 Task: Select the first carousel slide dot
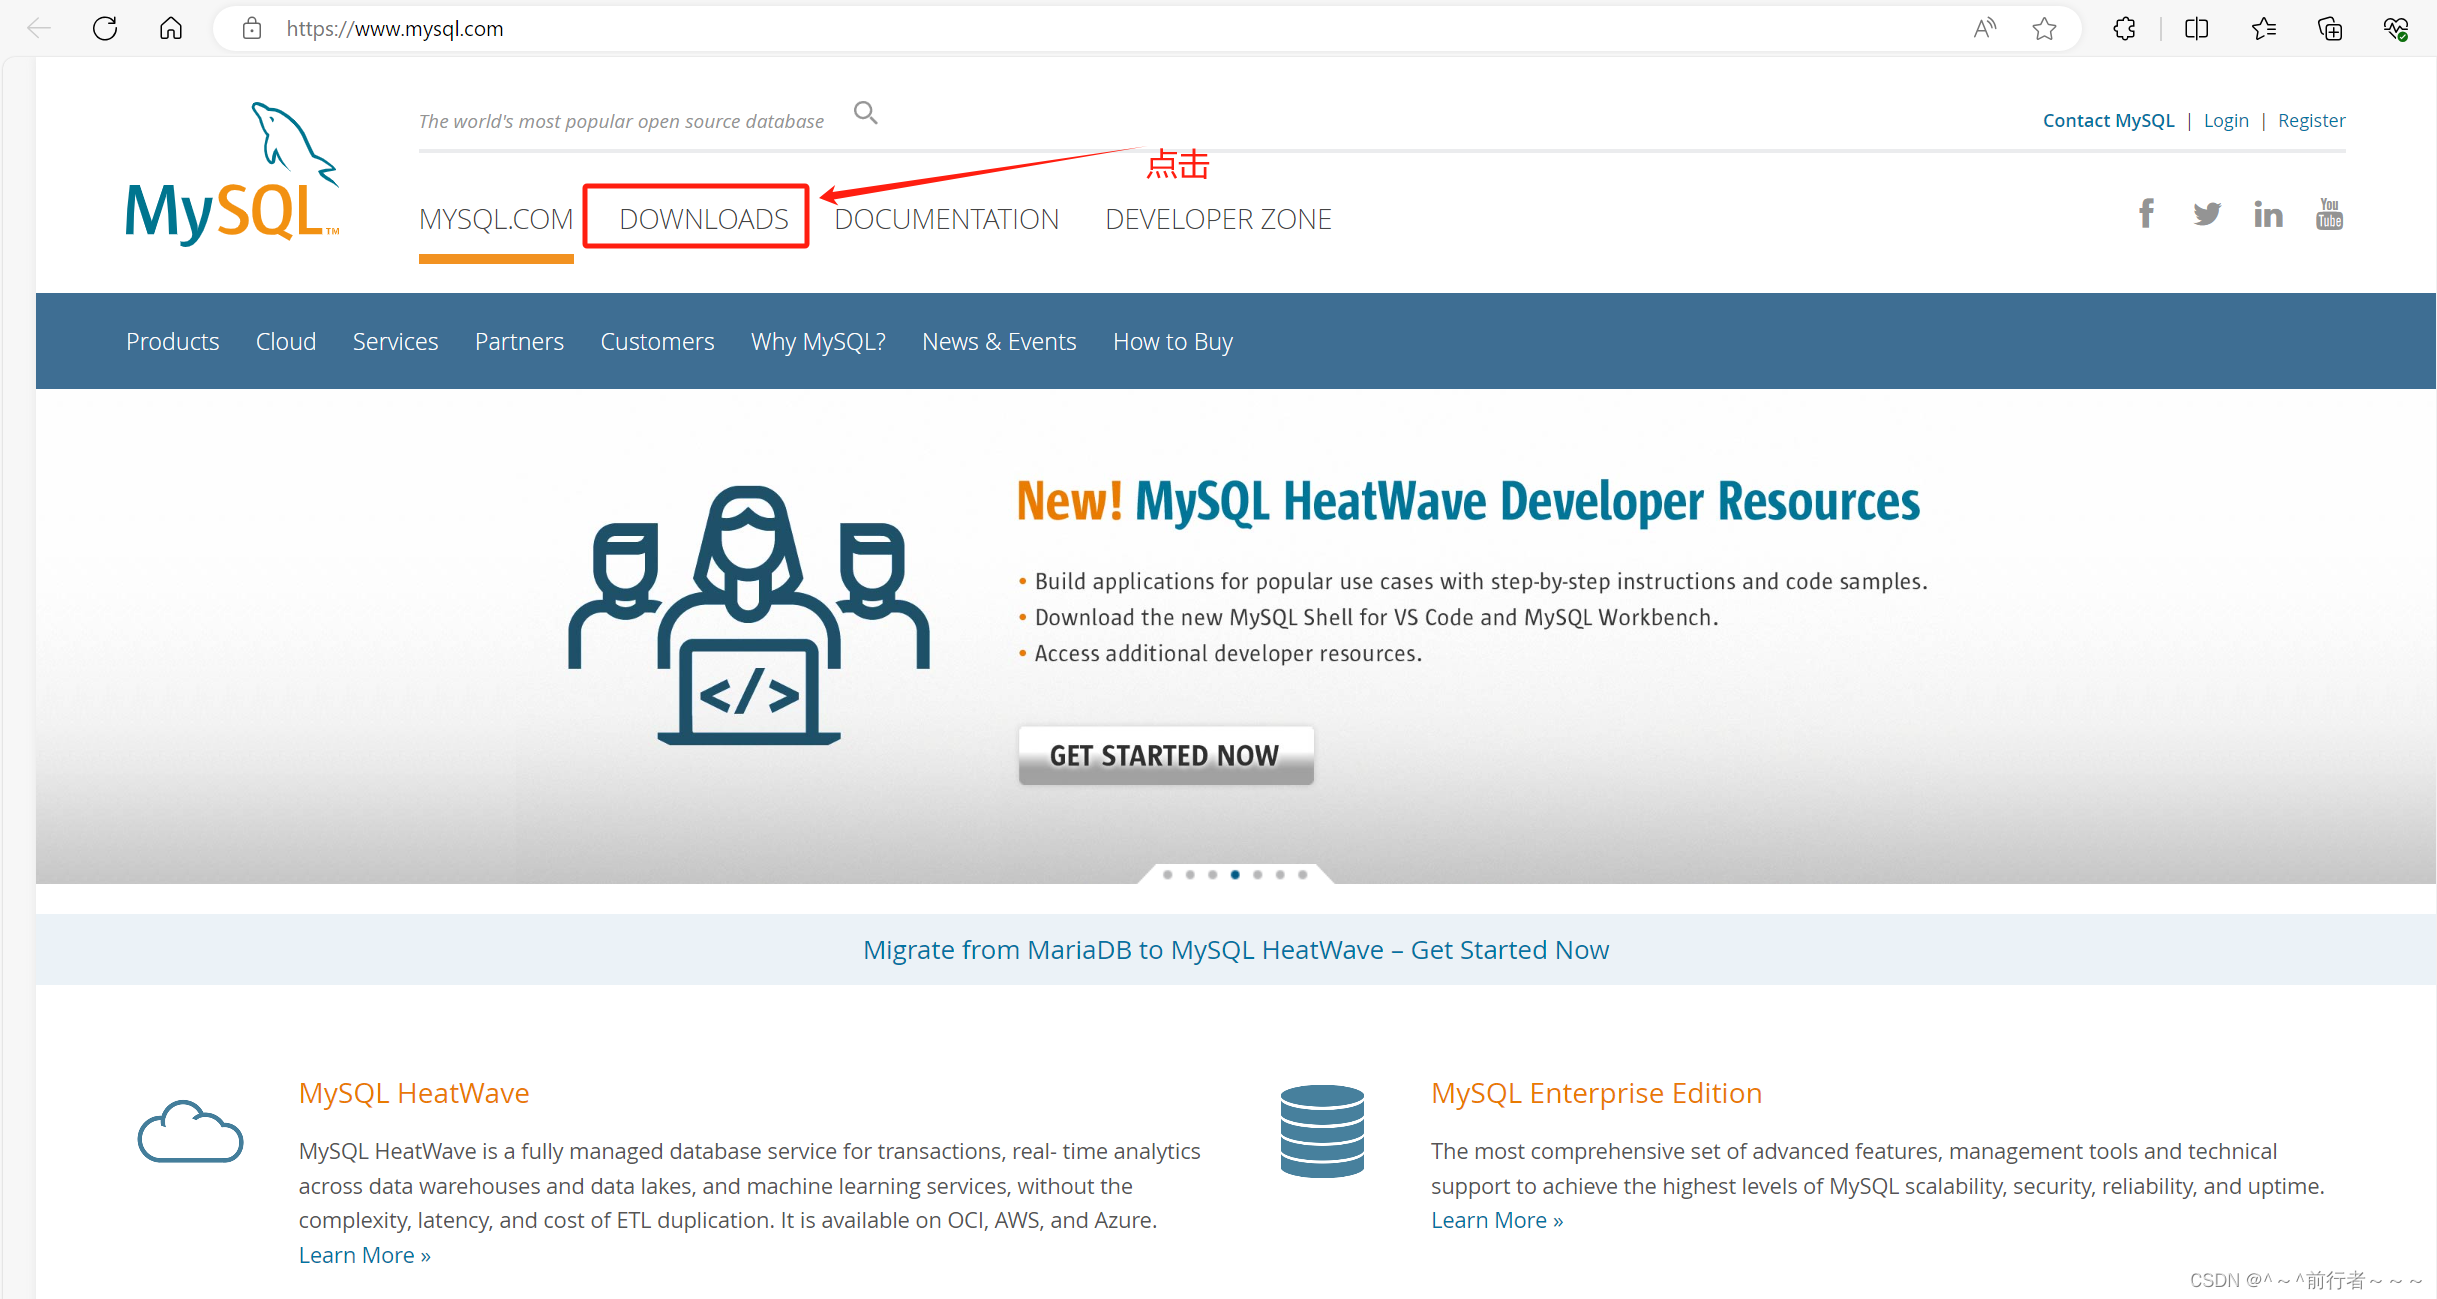(1168, 875)
